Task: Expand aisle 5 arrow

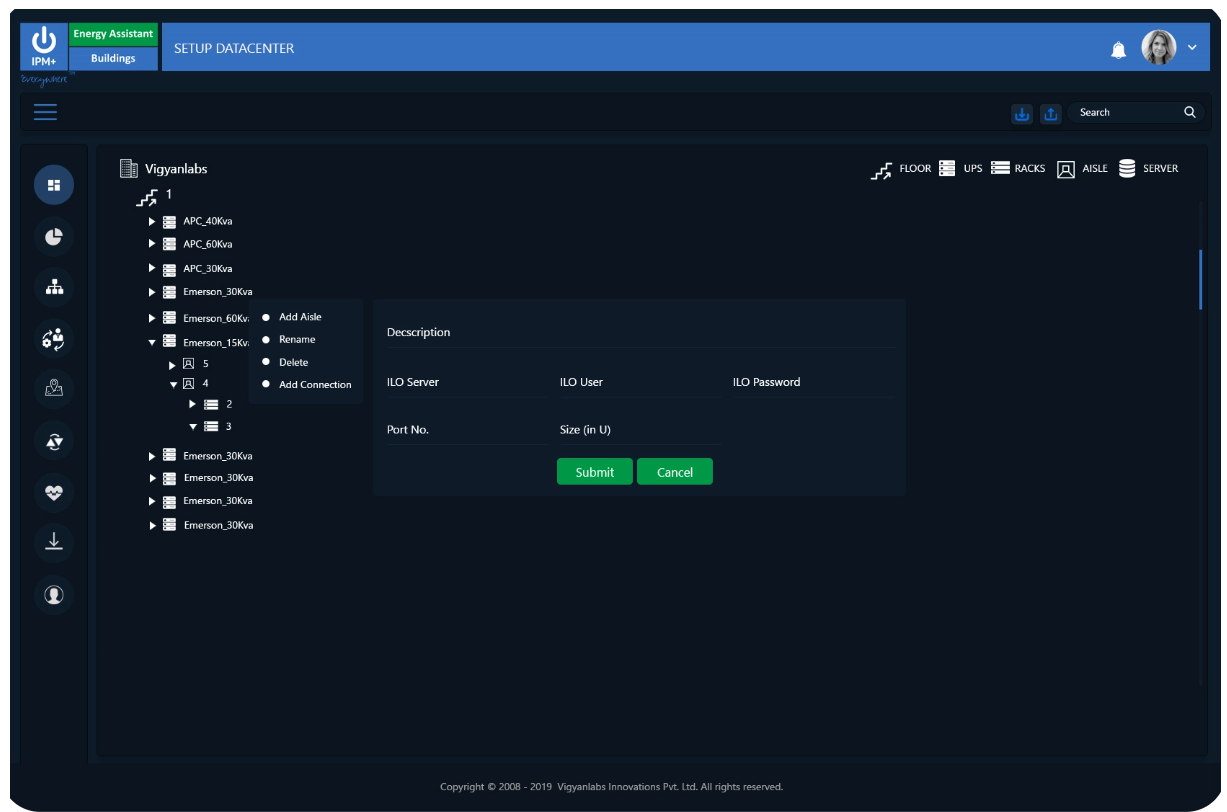Action: (172, 365)
